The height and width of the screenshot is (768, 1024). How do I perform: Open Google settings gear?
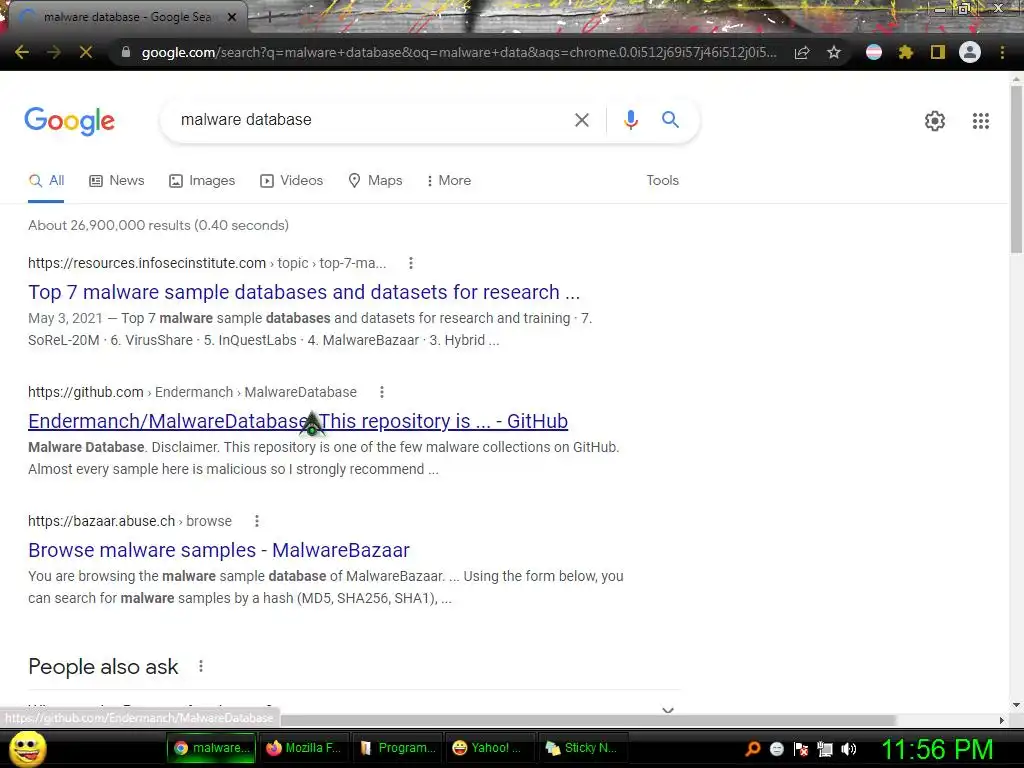pos(935,121)
